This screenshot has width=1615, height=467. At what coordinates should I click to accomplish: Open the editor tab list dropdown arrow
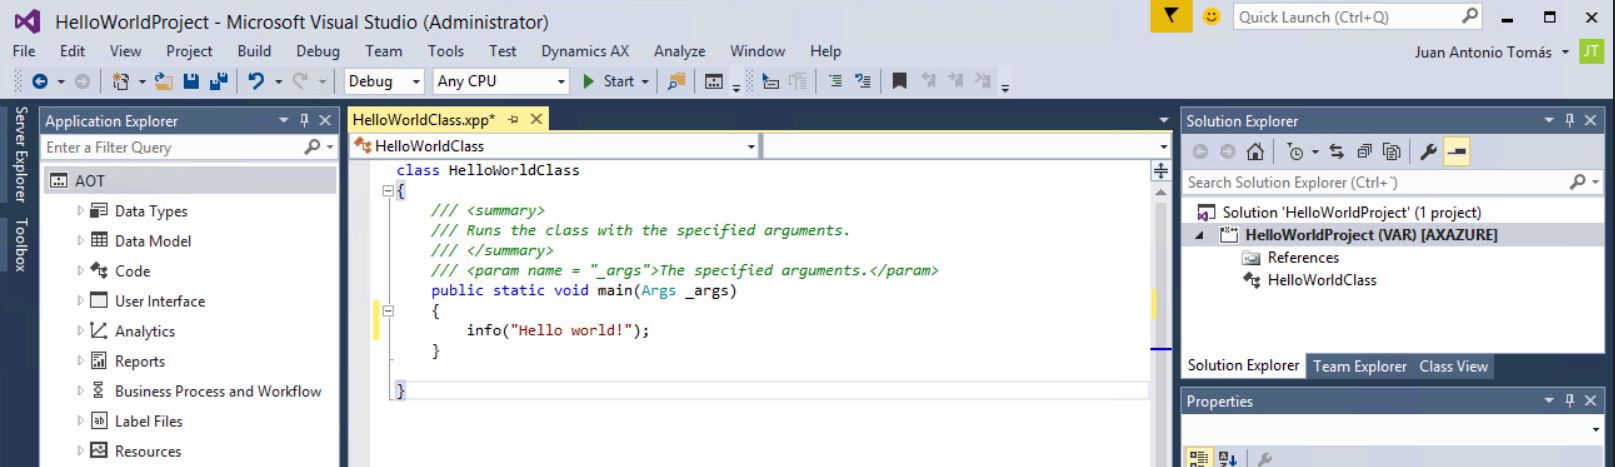[1163, 120]
